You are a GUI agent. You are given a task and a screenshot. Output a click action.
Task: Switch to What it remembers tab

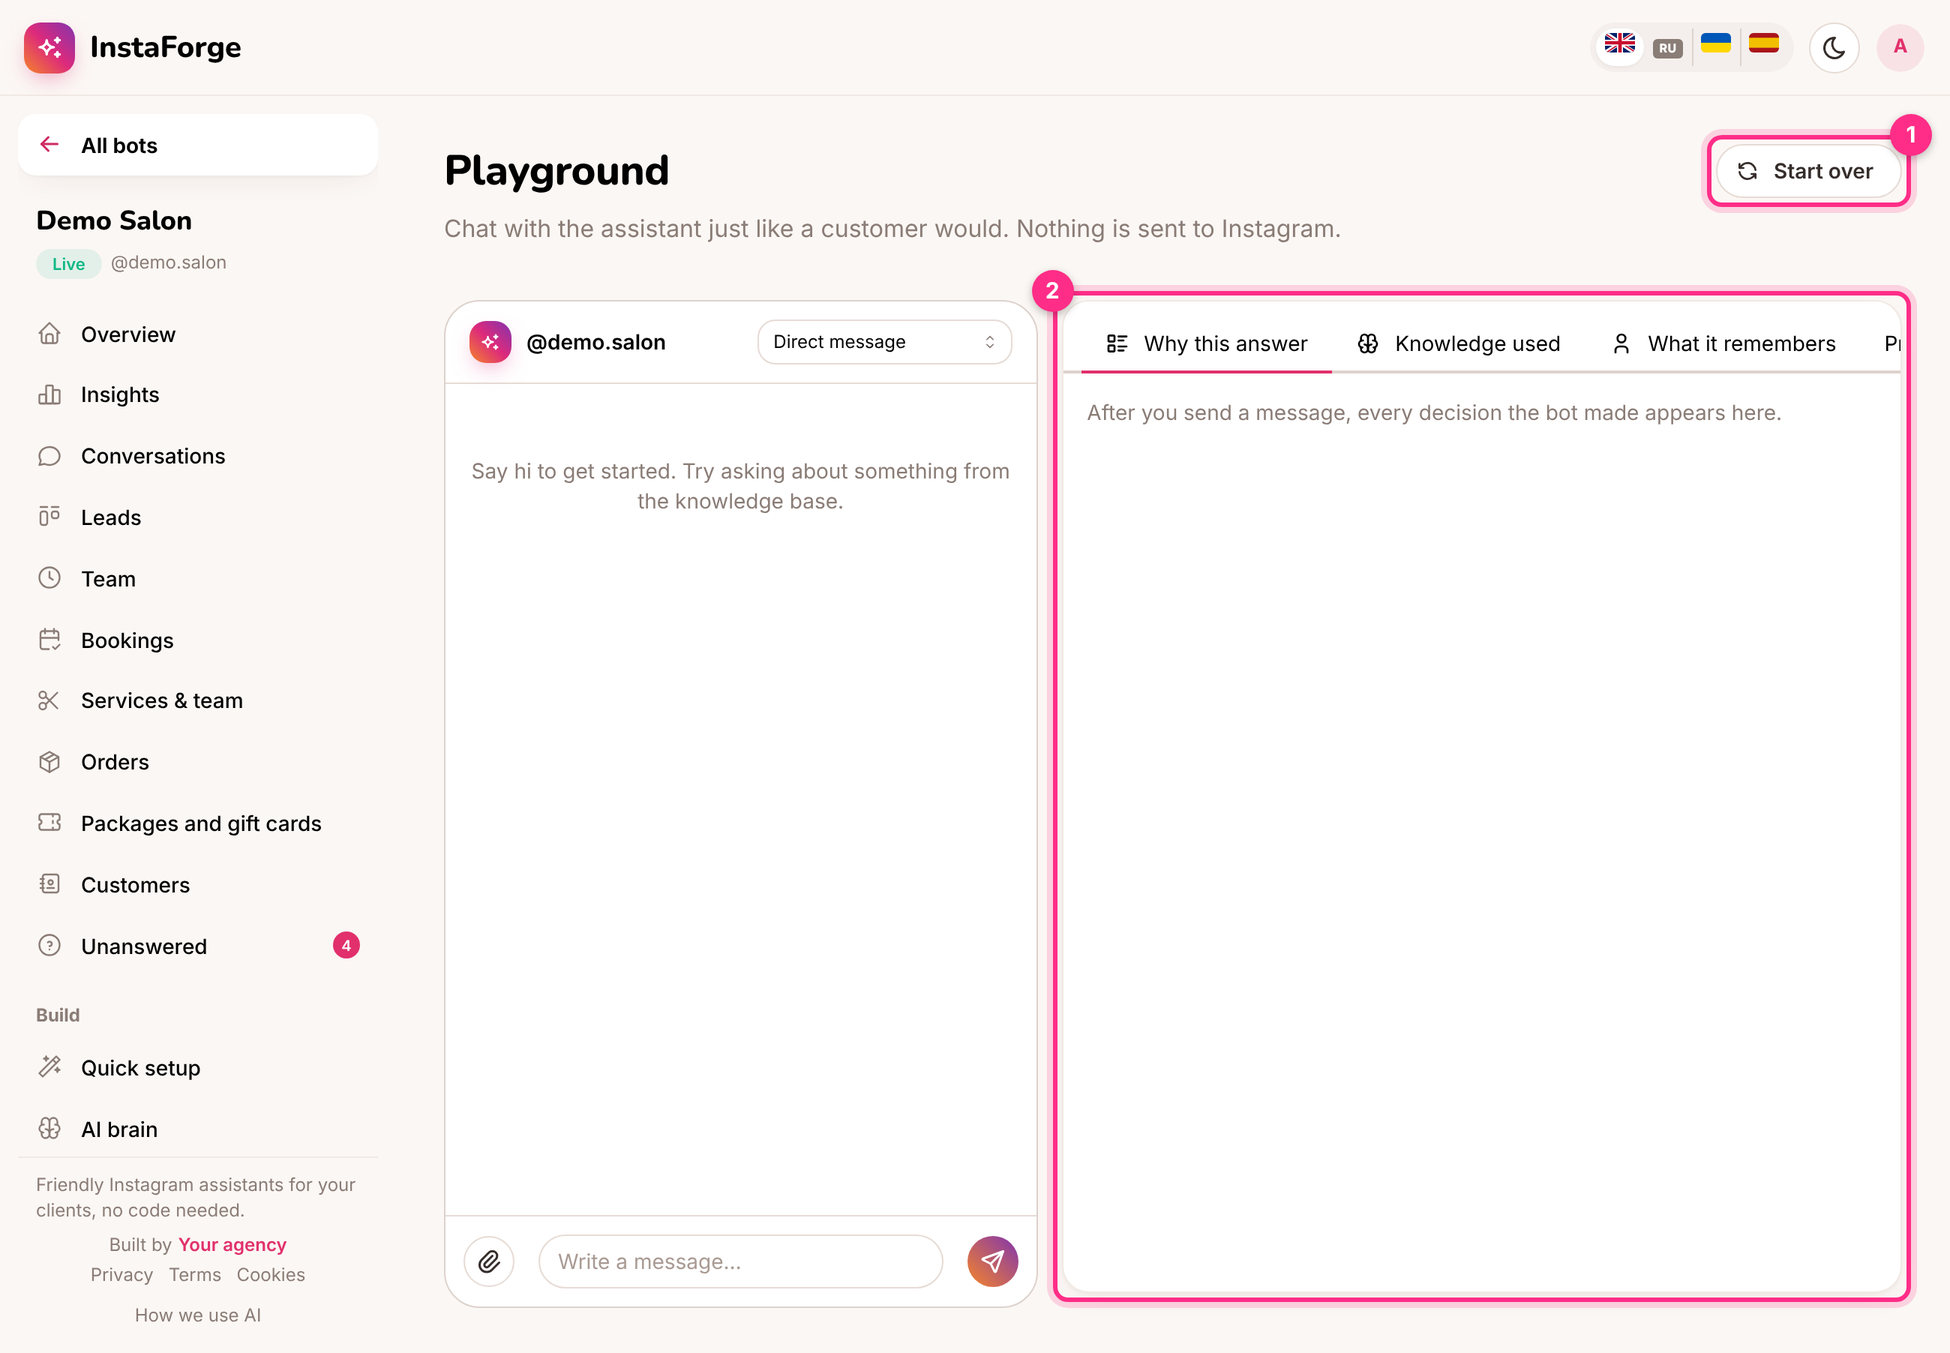pyautogui.click(x=1723, y=344)
